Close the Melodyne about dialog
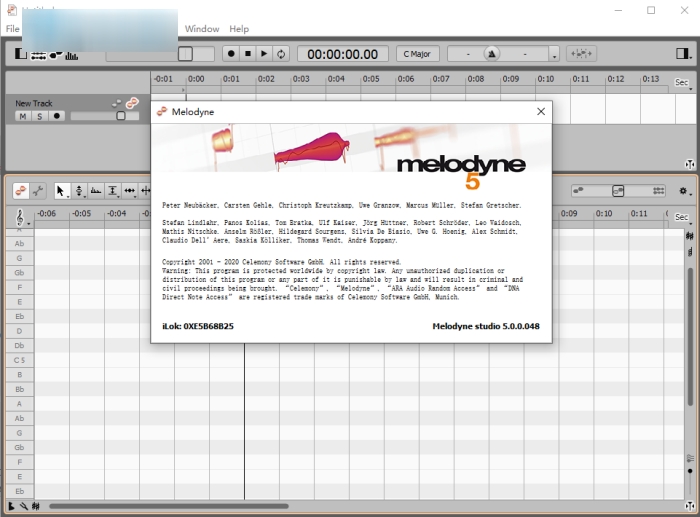The width and height of the screenshot is (700, 517). click(541, 112)
